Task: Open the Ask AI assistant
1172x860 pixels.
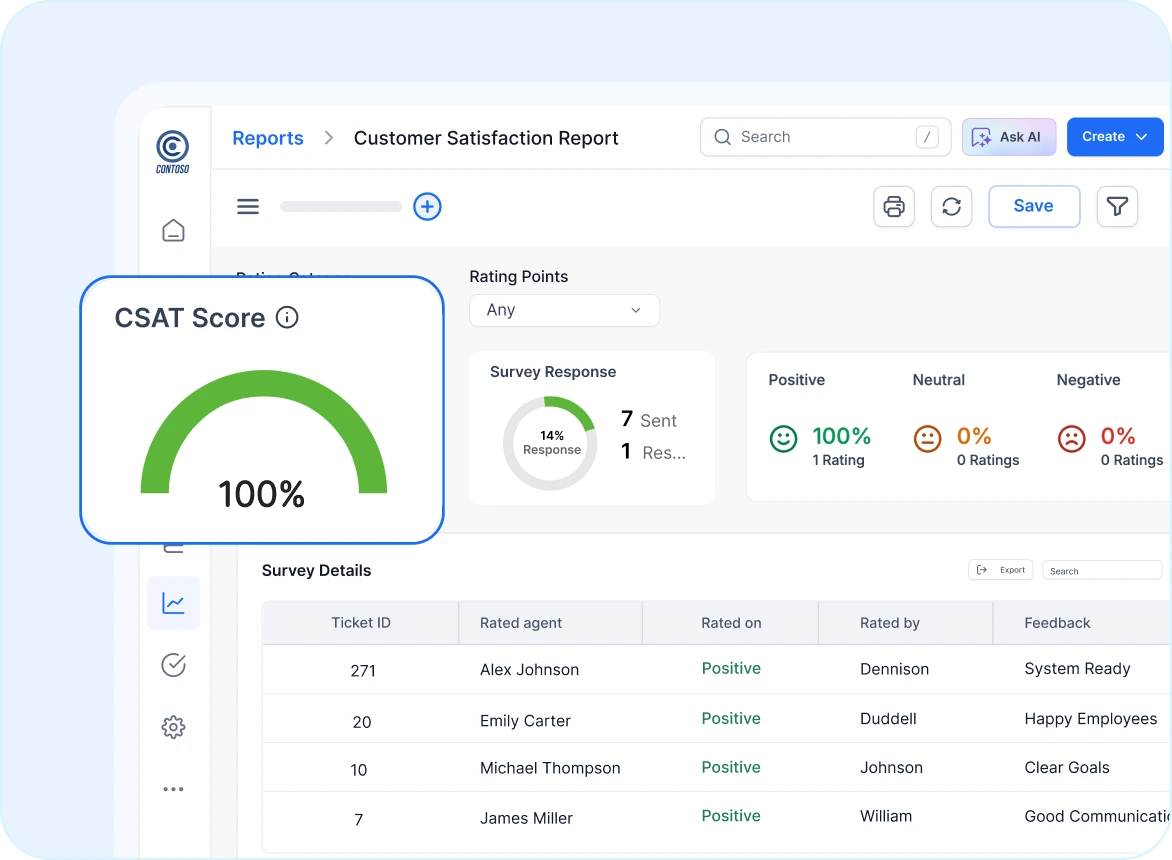Action: [1009, 137]
